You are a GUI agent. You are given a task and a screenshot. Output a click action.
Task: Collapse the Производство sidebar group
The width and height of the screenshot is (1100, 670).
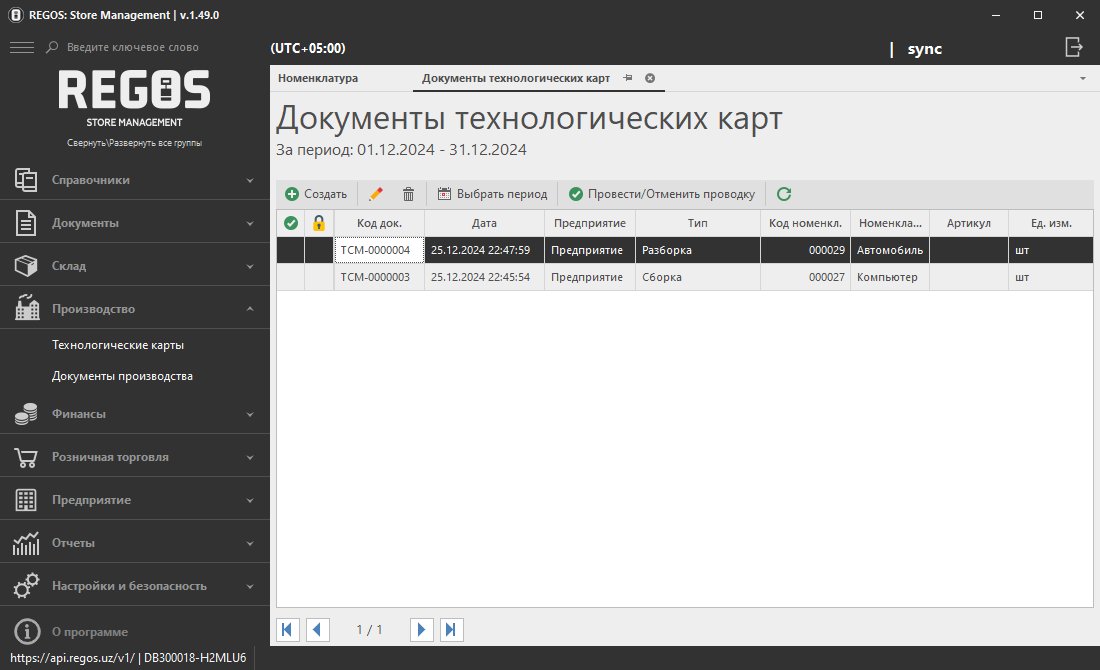135,309
